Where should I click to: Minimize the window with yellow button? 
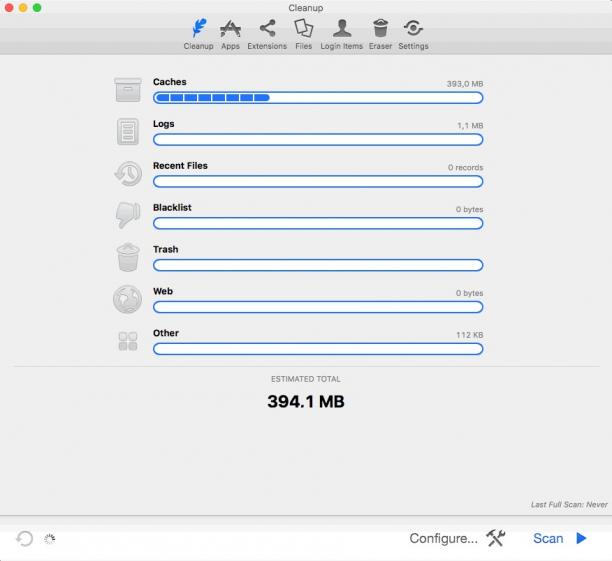pos(23,8)
